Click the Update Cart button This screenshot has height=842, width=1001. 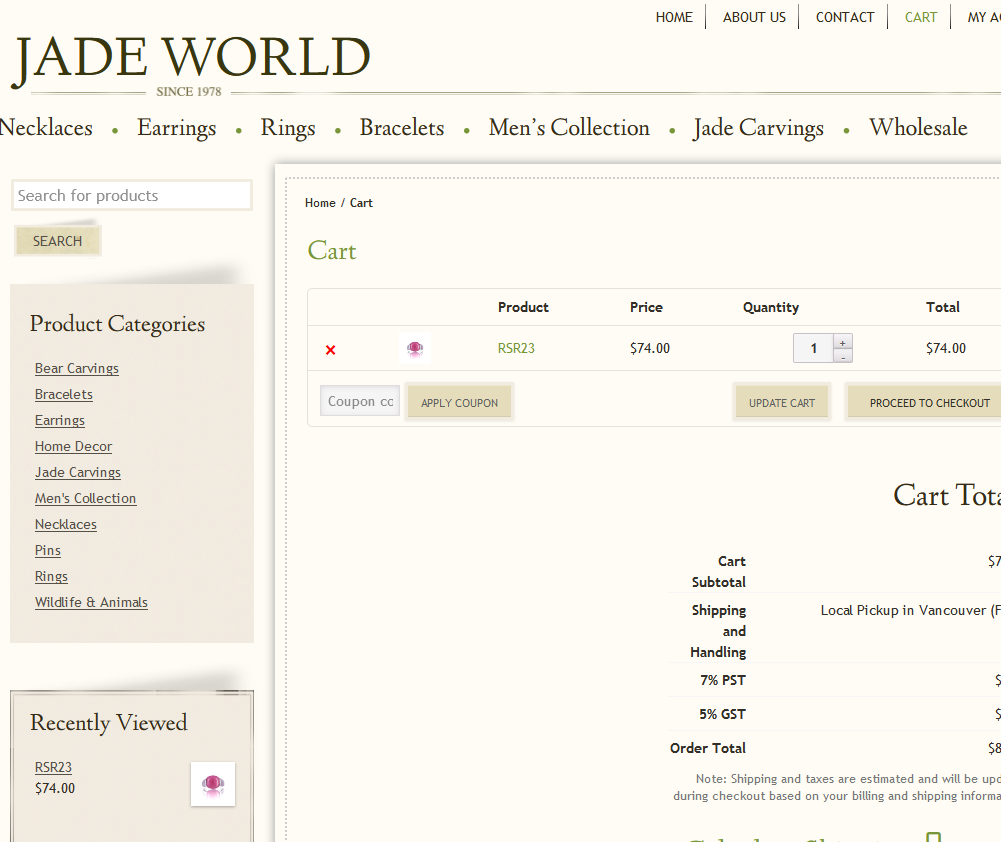pyautogui.click(x=782, y=403)
